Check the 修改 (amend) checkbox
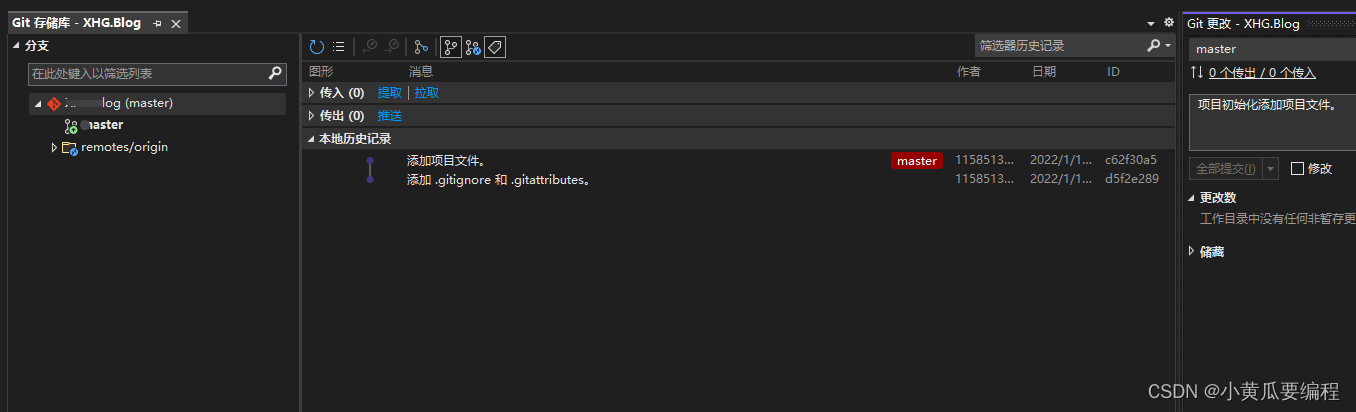Screen dimensions: 1356x412 click(1298, 168)
